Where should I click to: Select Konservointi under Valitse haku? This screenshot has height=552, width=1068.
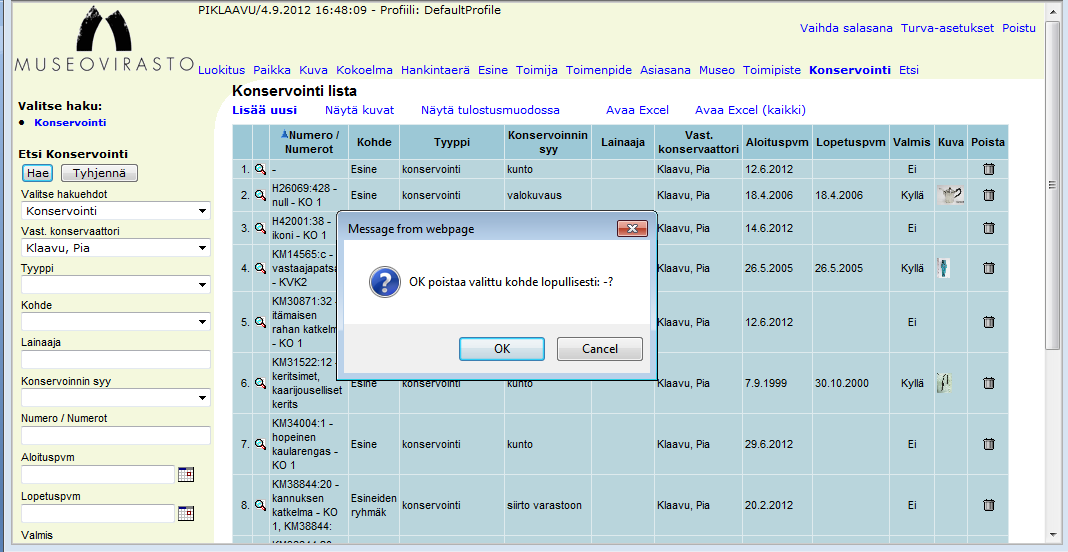click(70, 123)
